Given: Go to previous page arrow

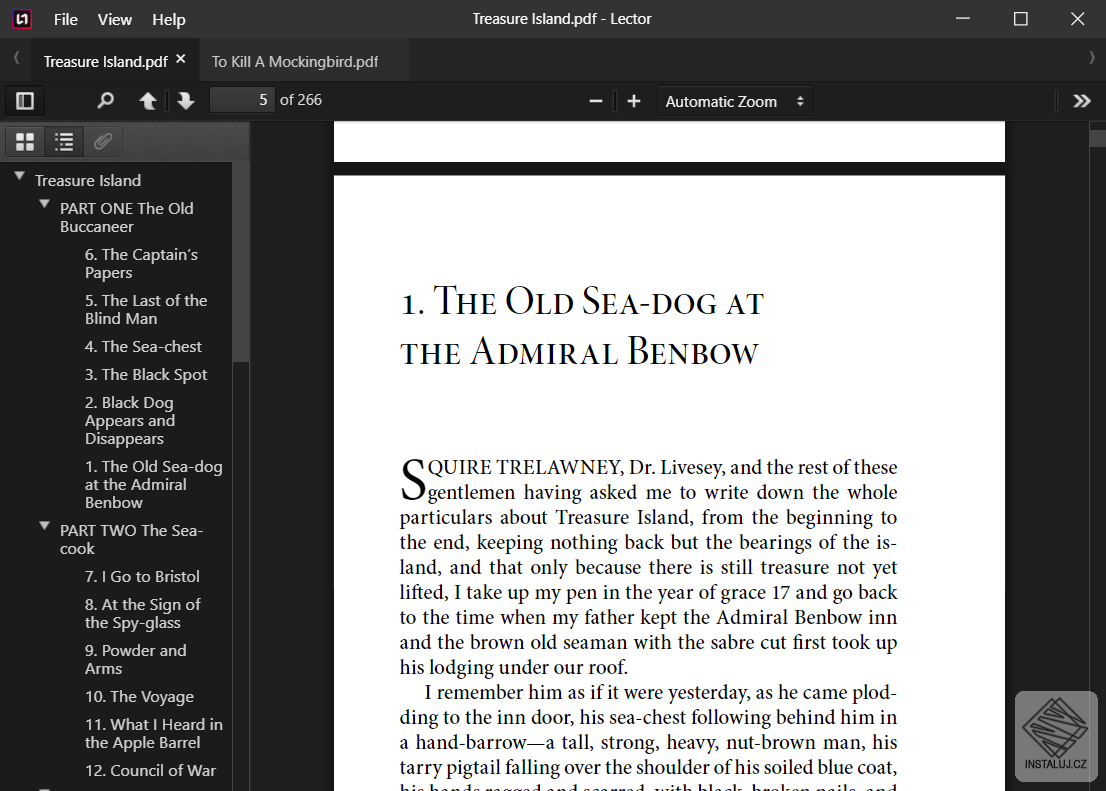Looking at the screenshot, I should tap(147, 101).
